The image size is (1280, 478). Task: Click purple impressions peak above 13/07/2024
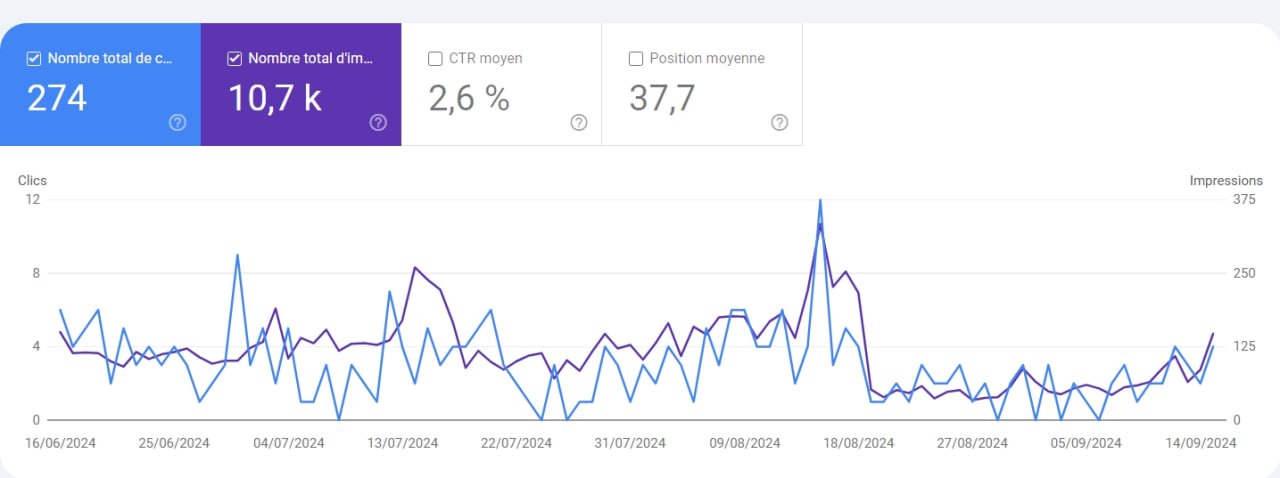(x=414, y=267)
